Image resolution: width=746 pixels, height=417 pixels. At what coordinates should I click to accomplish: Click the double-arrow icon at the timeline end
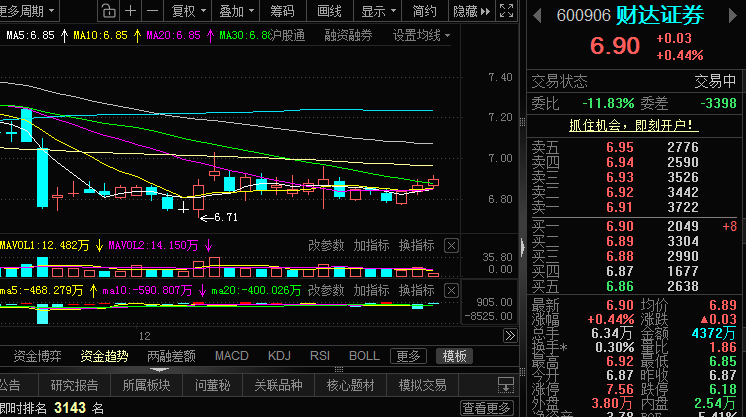510,336
